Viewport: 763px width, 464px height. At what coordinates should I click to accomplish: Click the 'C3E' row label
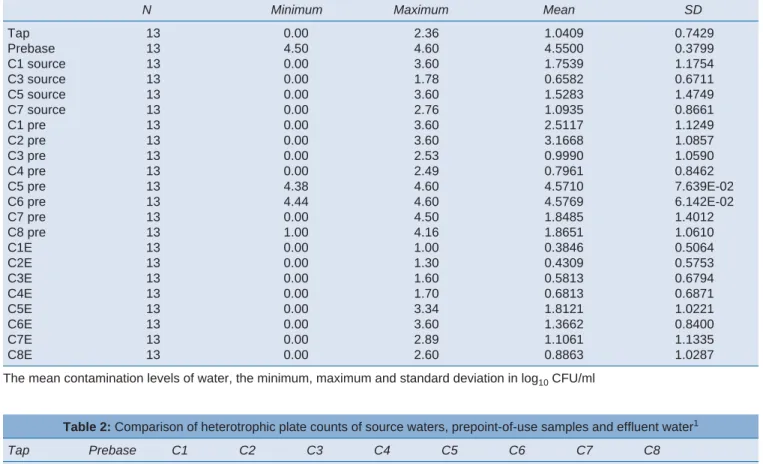[20, 278]
